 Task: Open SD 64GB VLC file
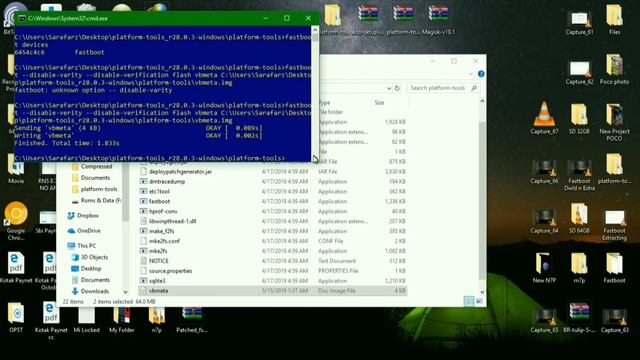579,218
